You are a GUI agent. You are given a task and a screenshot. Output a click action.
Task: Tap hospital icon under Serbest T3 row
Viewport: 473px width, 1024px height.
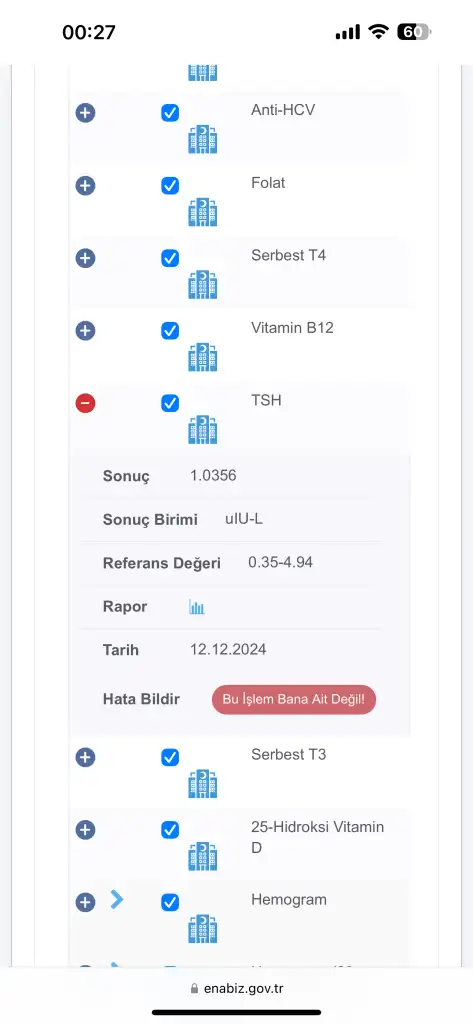pos(203,784)
